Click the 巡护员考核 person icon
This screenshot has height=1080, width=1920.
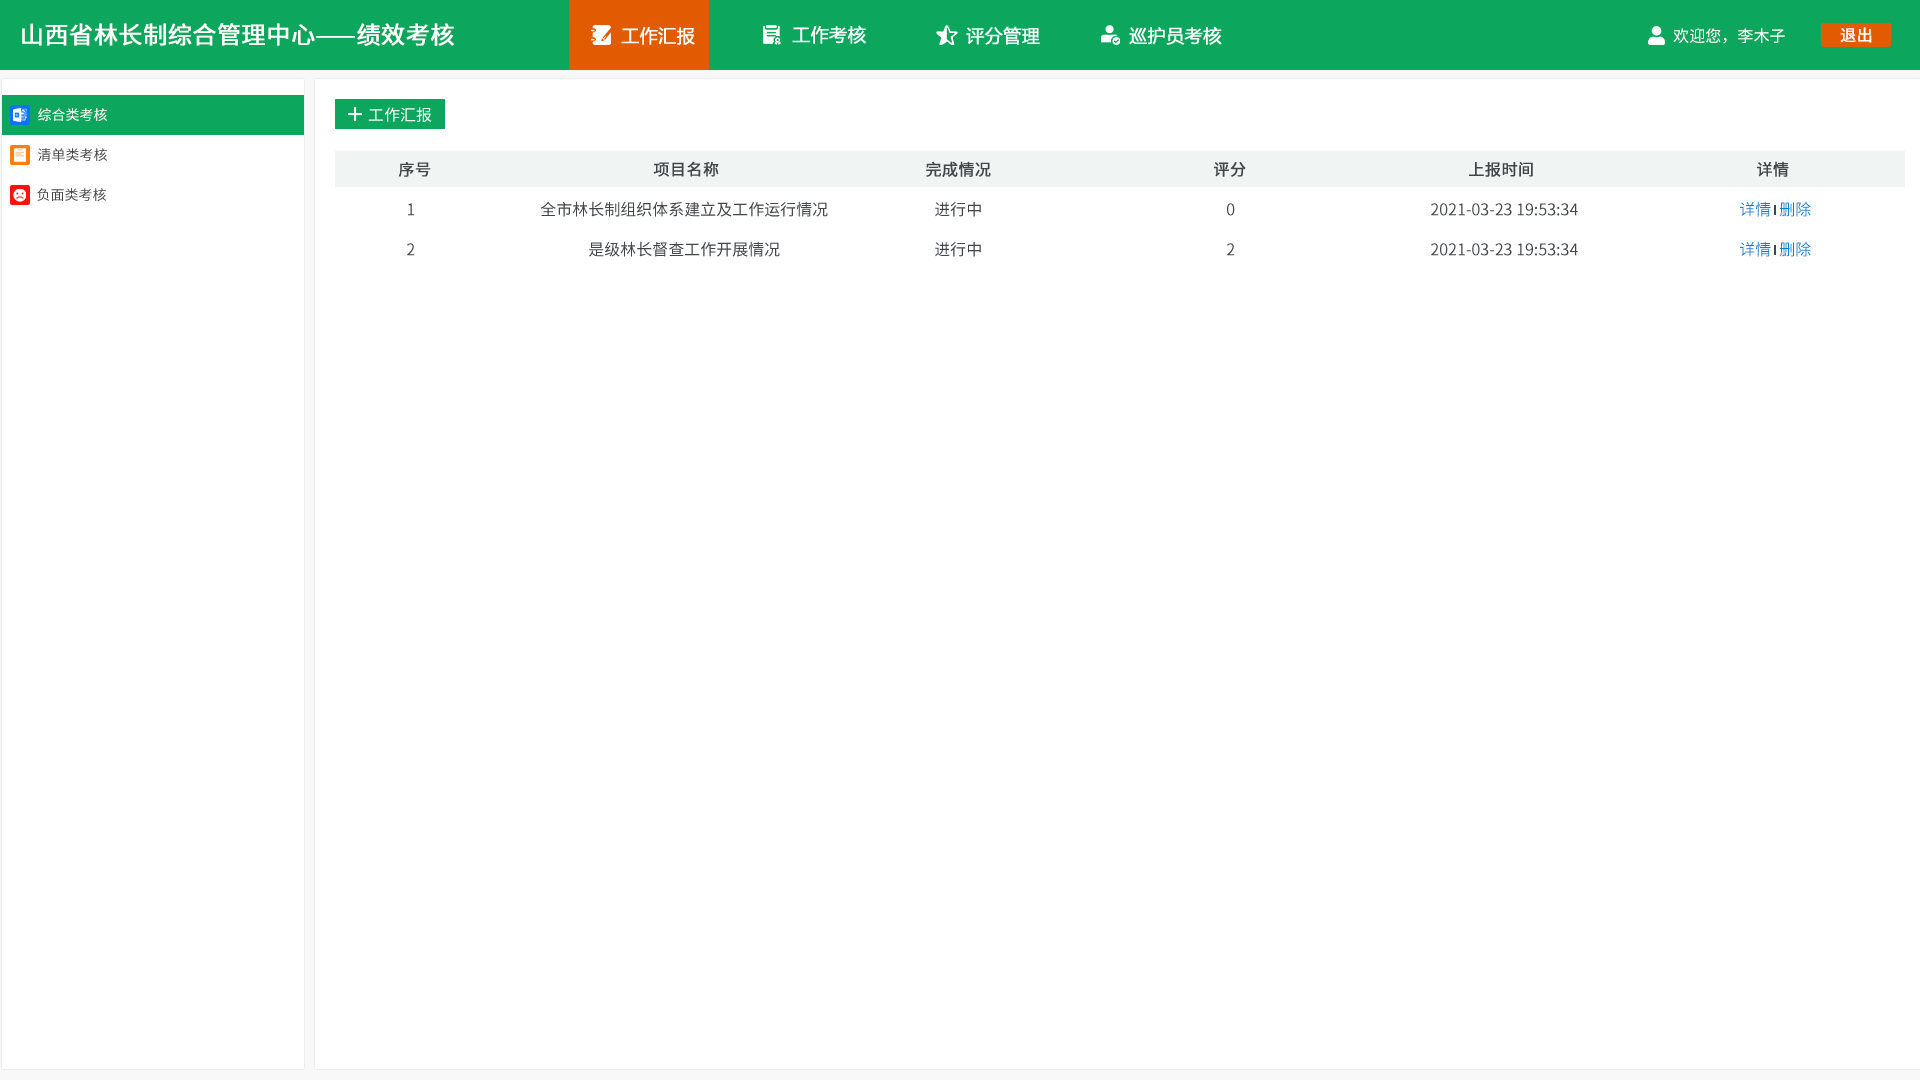coord(1109,36)
